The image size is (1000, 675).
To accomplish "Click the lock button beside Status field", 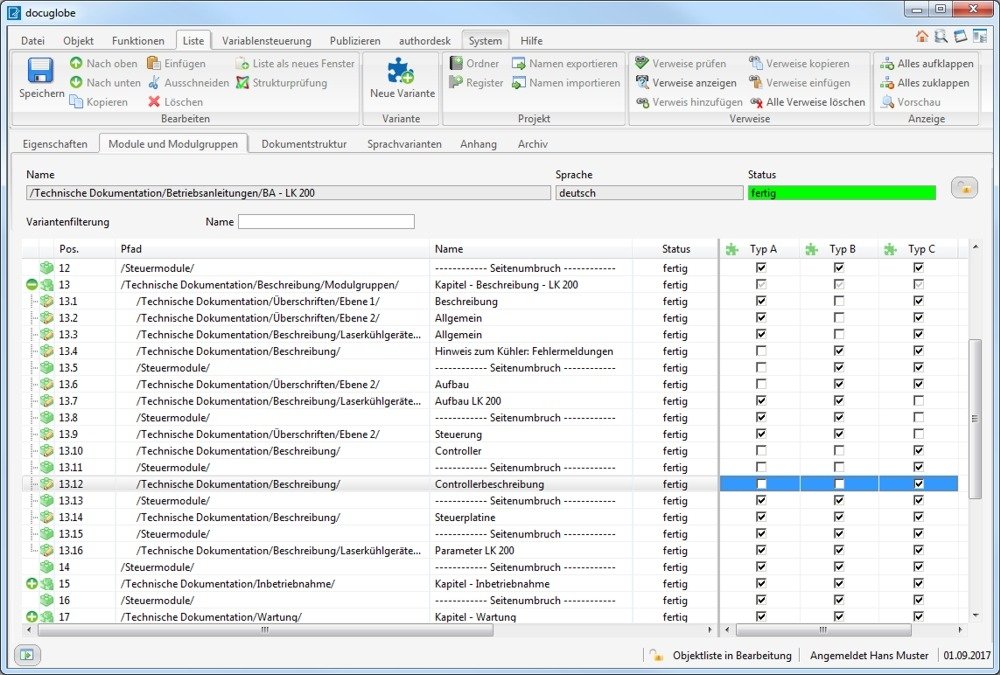I will coord(963,188).
